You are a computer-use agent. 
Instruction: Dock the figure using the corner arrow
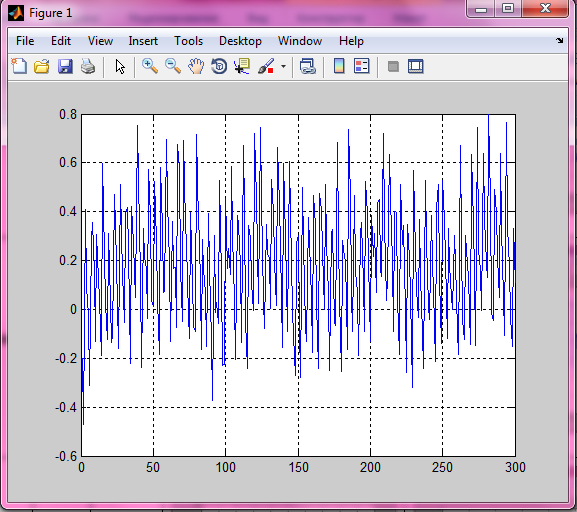click(x=560, y=40)
